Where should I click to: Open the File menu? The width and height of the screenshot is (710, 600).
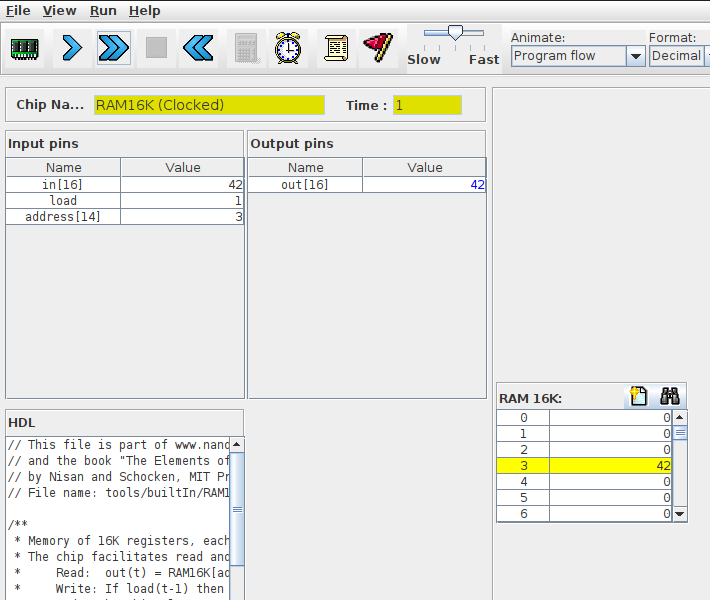tap(18, 10)
